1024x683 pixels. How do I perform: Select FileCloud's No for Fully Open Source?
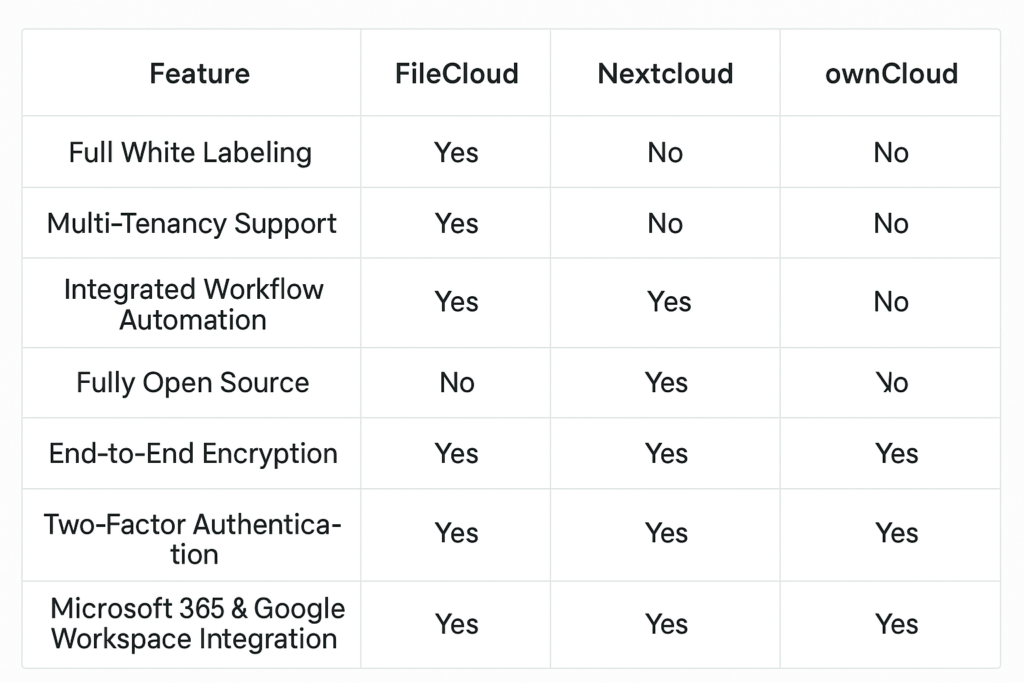tap(457, 383)
